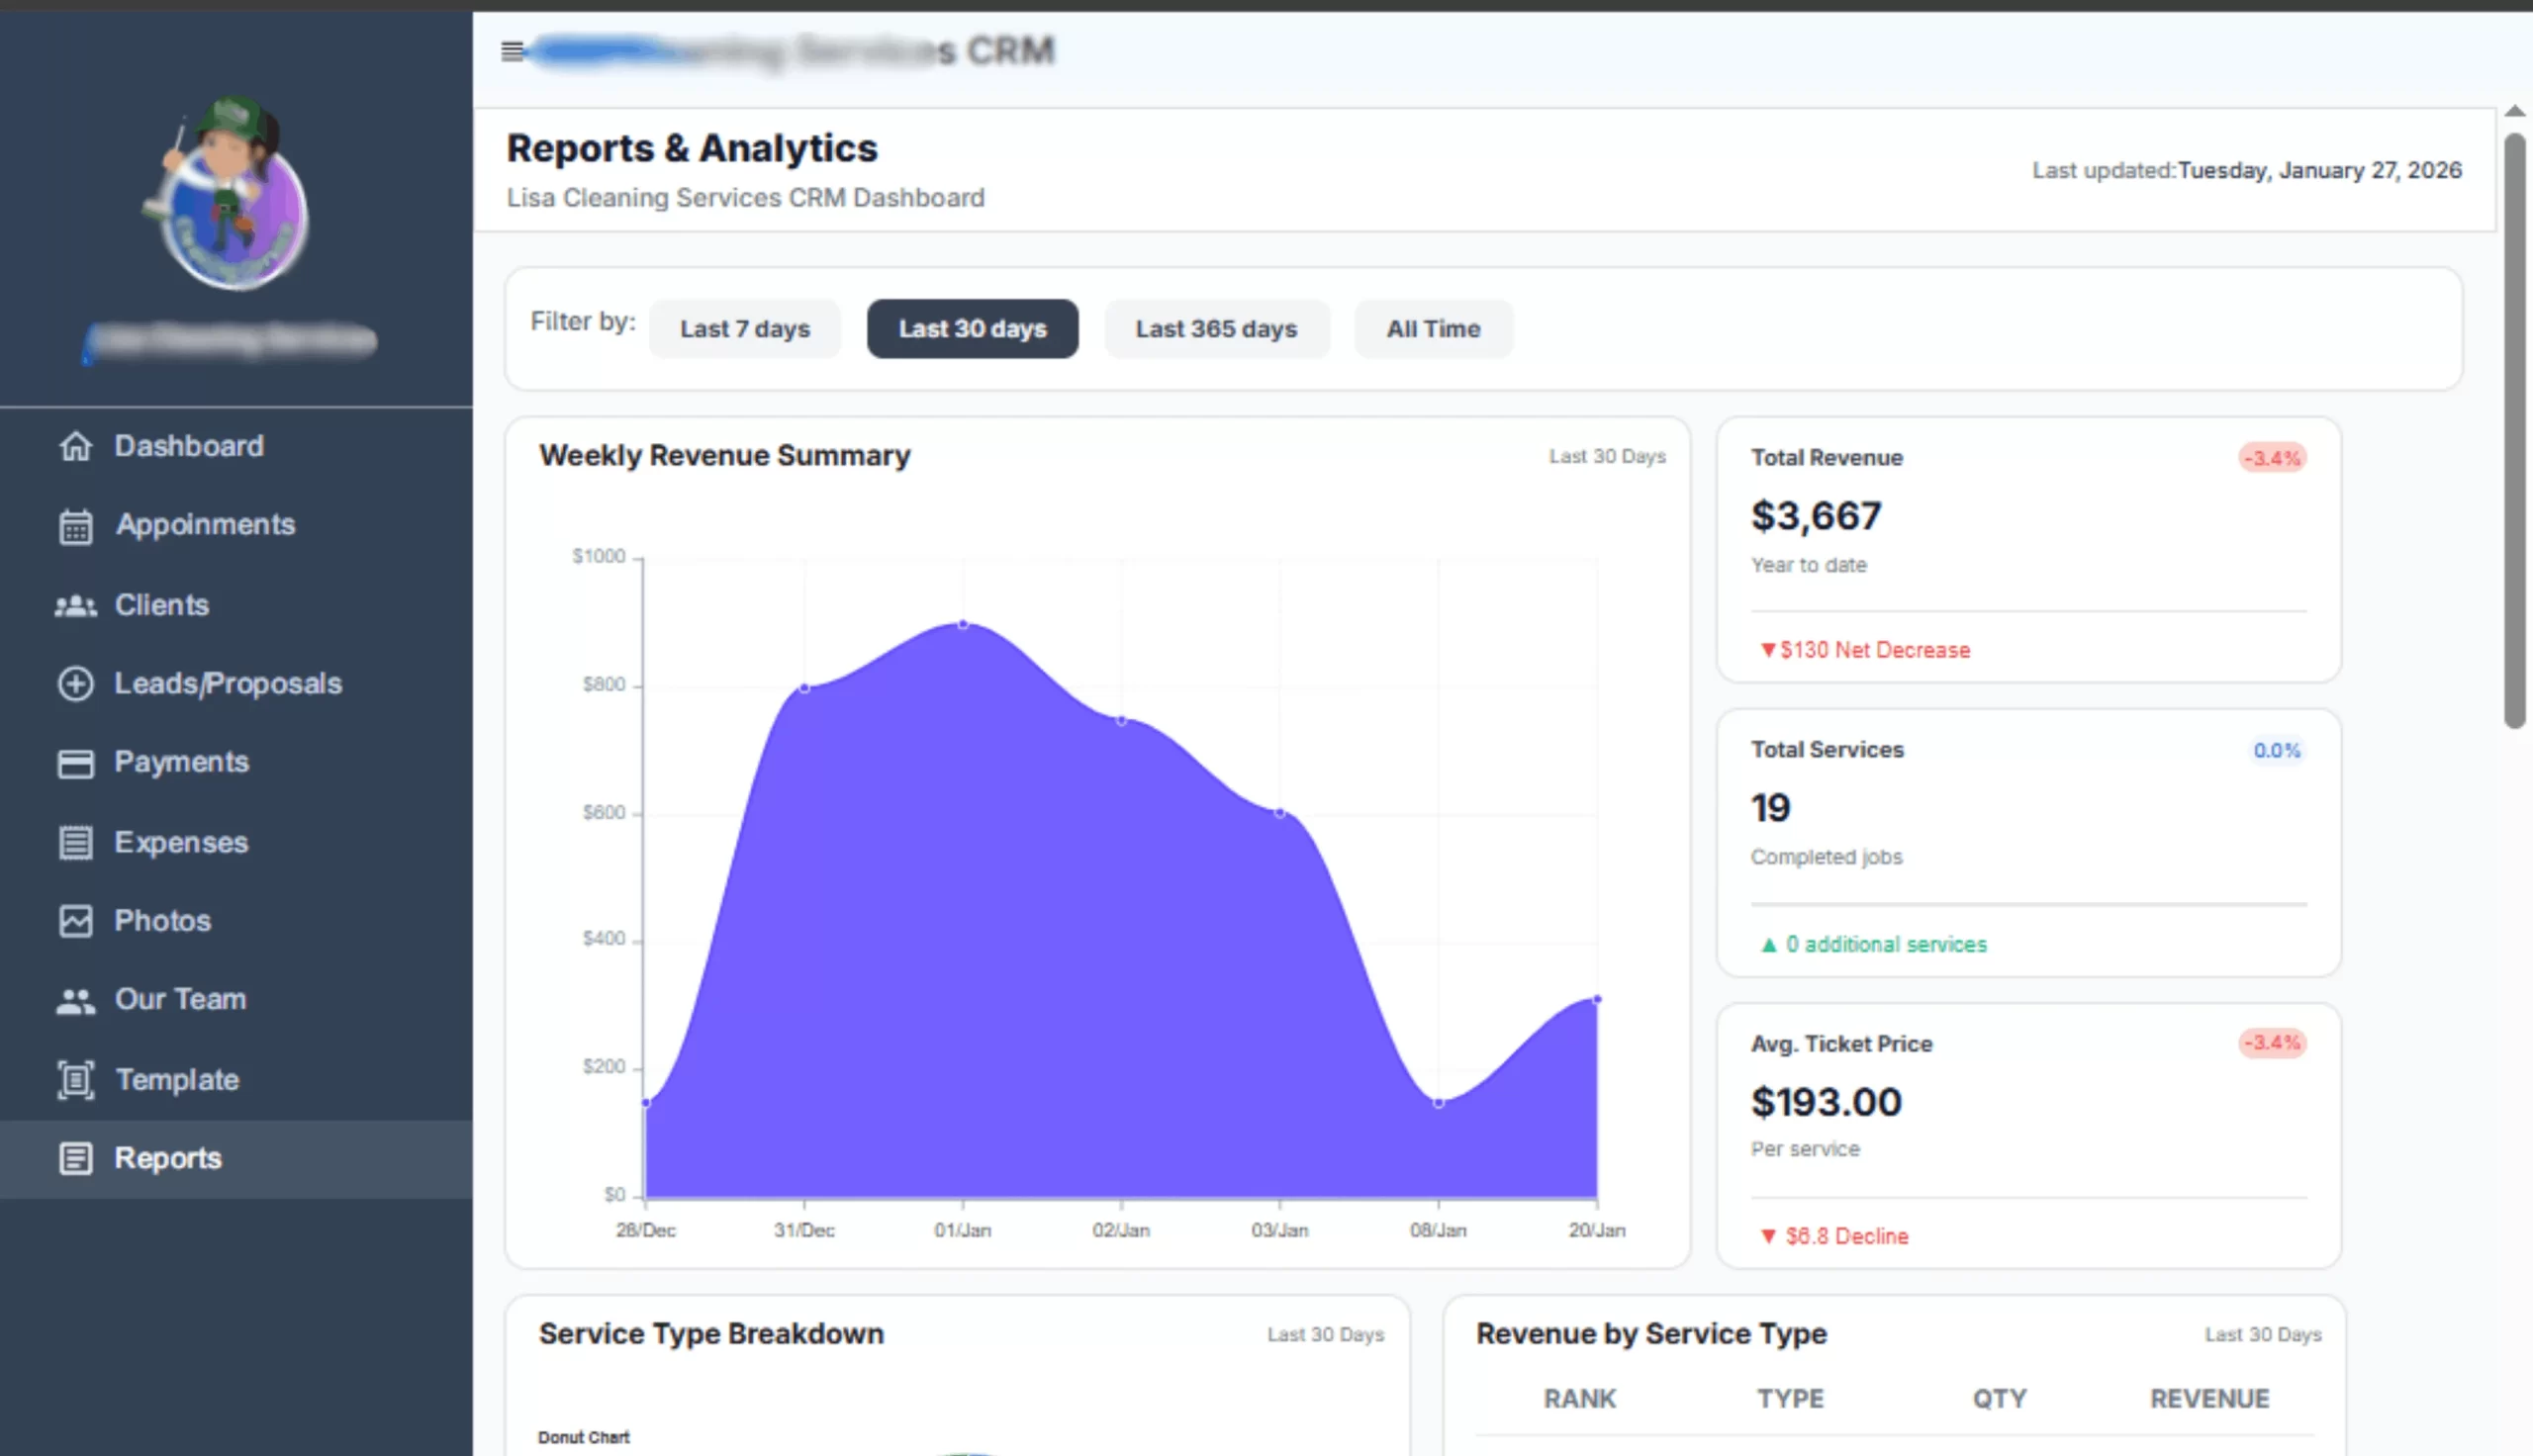
Task: Show All Time data
Action: click(1432, 329)
